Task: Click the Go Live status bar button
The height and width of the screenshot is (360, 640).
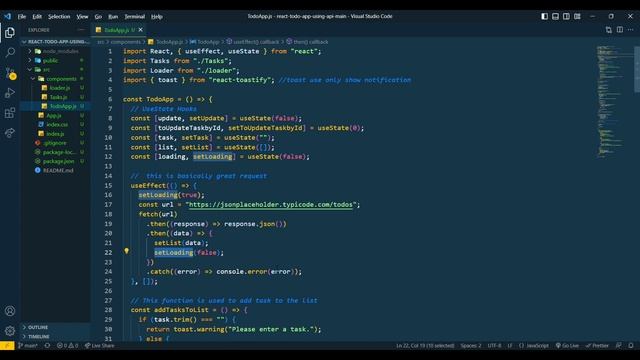Action: coord(567,345)
